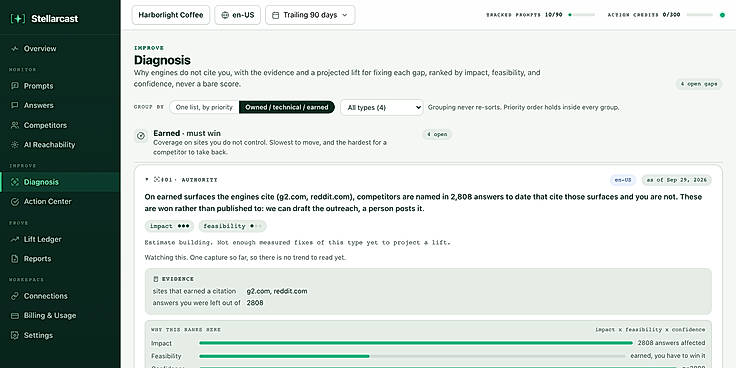Open the Prompts page
Screen dimensions: 736x368
click(x=60, y=86)
